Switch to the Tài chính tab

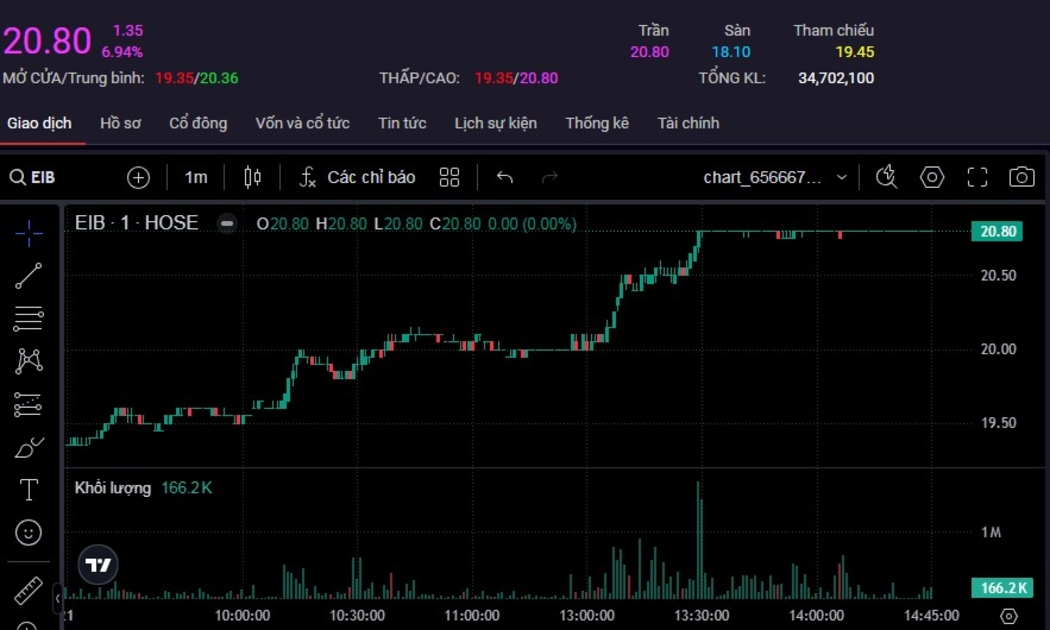pyautogui.click(x=688, y=123)
